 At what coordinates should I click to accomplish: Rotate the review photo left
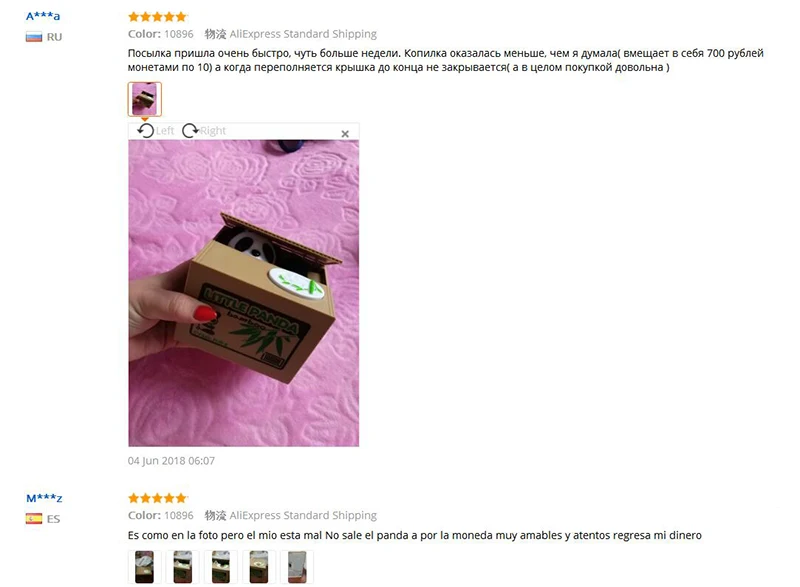pos(156,131)
